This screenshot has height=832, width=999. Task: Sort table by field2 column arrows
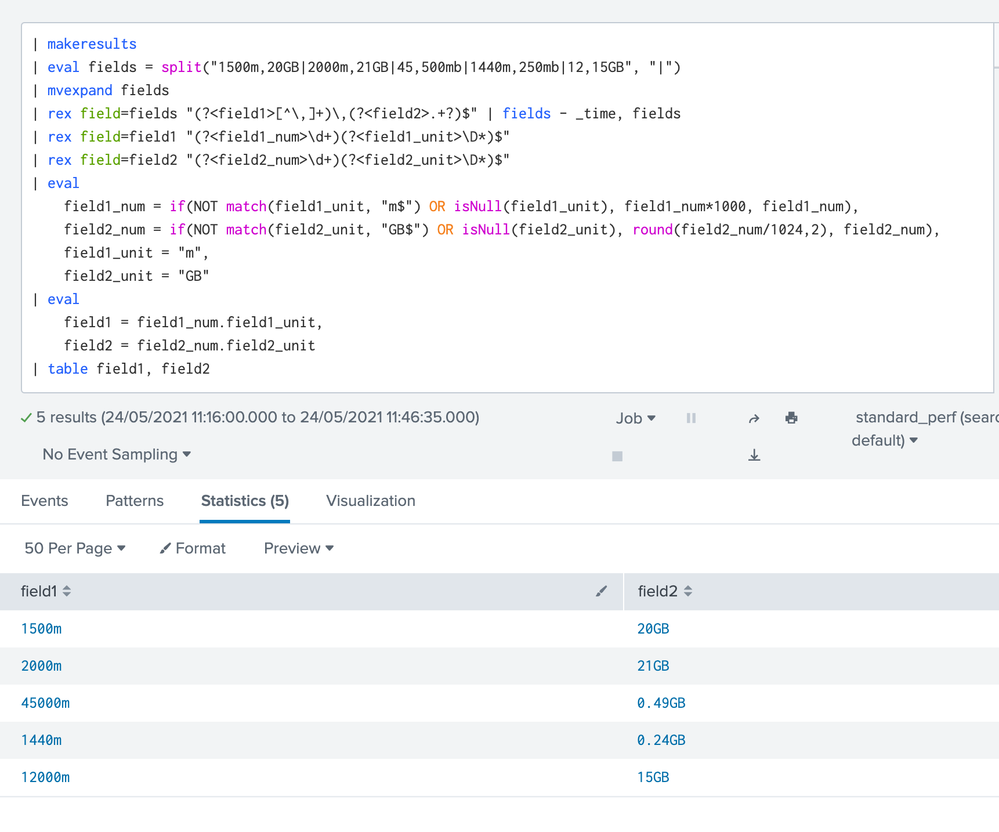pyautogui.click(x=688, y=592)
